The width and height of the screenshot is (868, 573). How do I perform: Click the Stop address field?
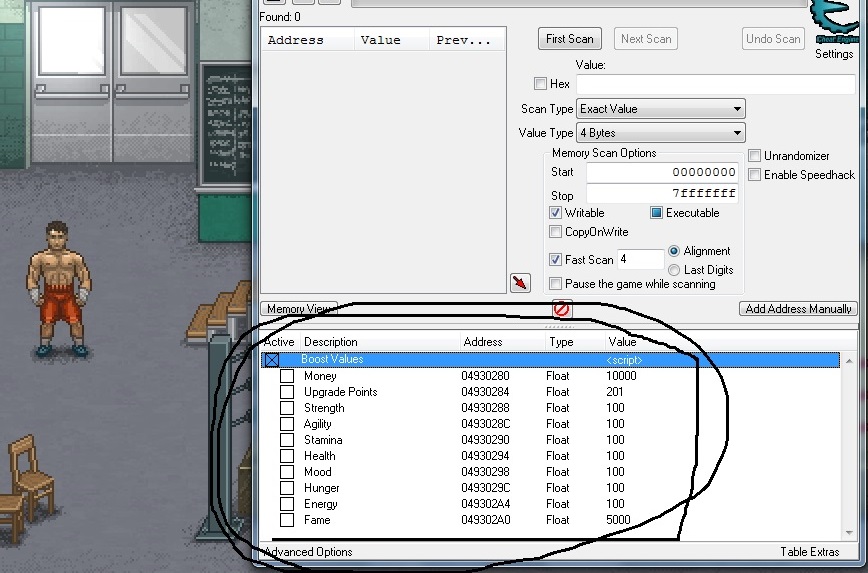coord(662,193)
